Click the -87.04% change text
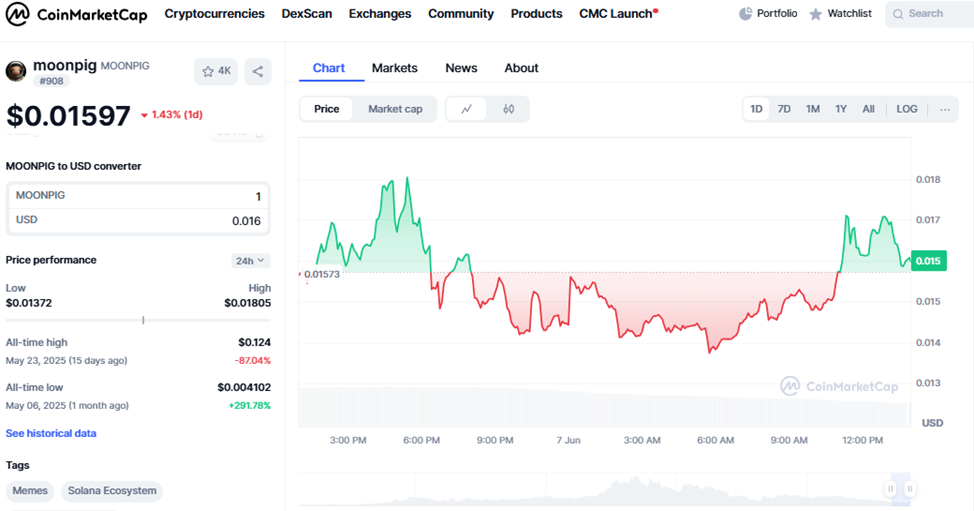974x511 pixels. tap(252, 361)
